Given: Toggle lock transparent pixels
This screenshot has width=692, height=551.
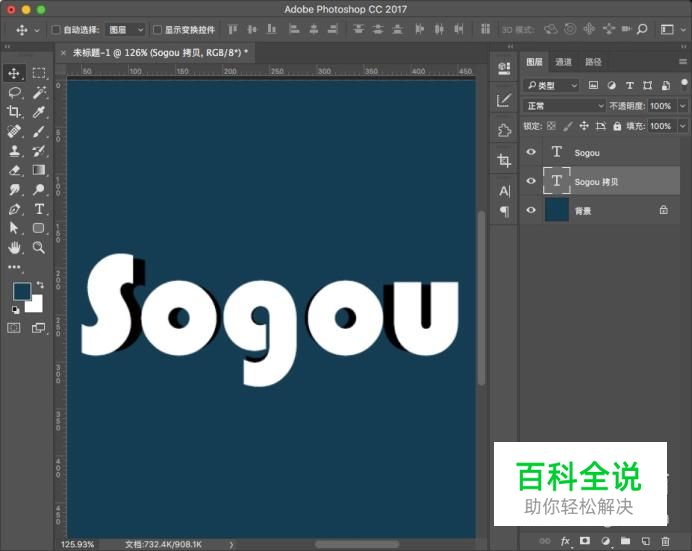Looking at the screenshot, I should (551, 126).
